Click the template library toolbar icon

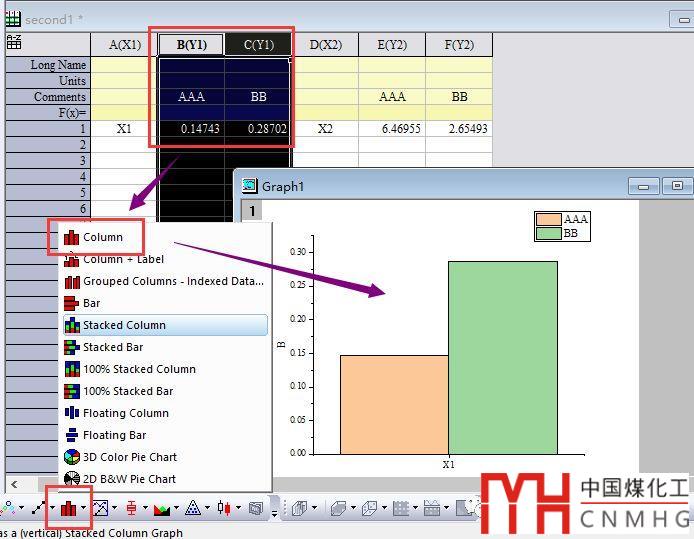click(256, 508)
